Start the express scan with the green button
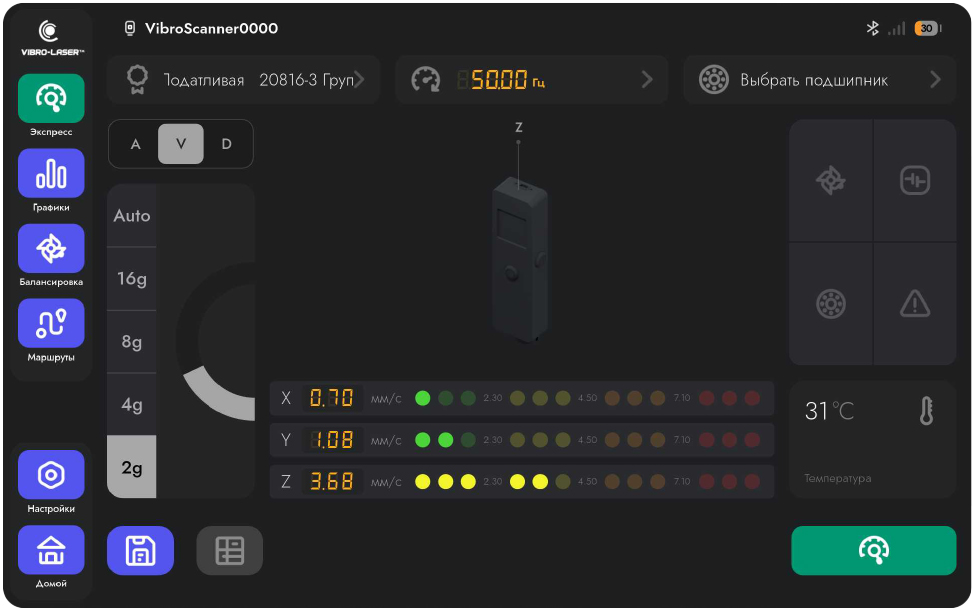The width and height of the screenshot is (973, 609). (874, 551)
